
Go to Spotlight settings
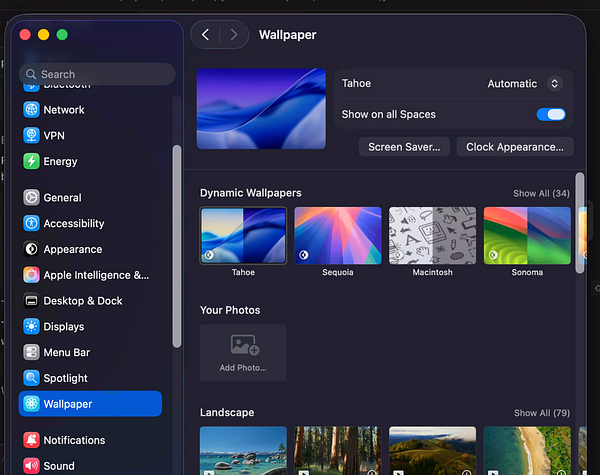click(90, 378)
